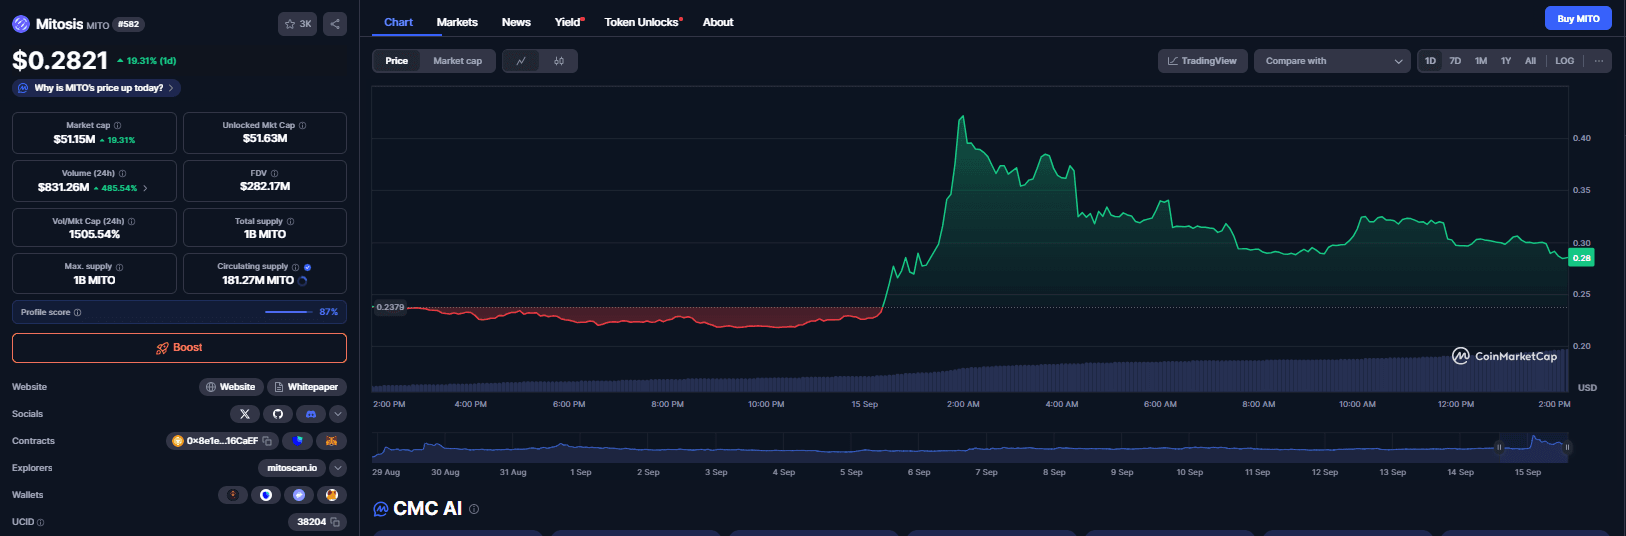Toggle the chart to Market cap

pyautogui.click(x=457, y=61)
